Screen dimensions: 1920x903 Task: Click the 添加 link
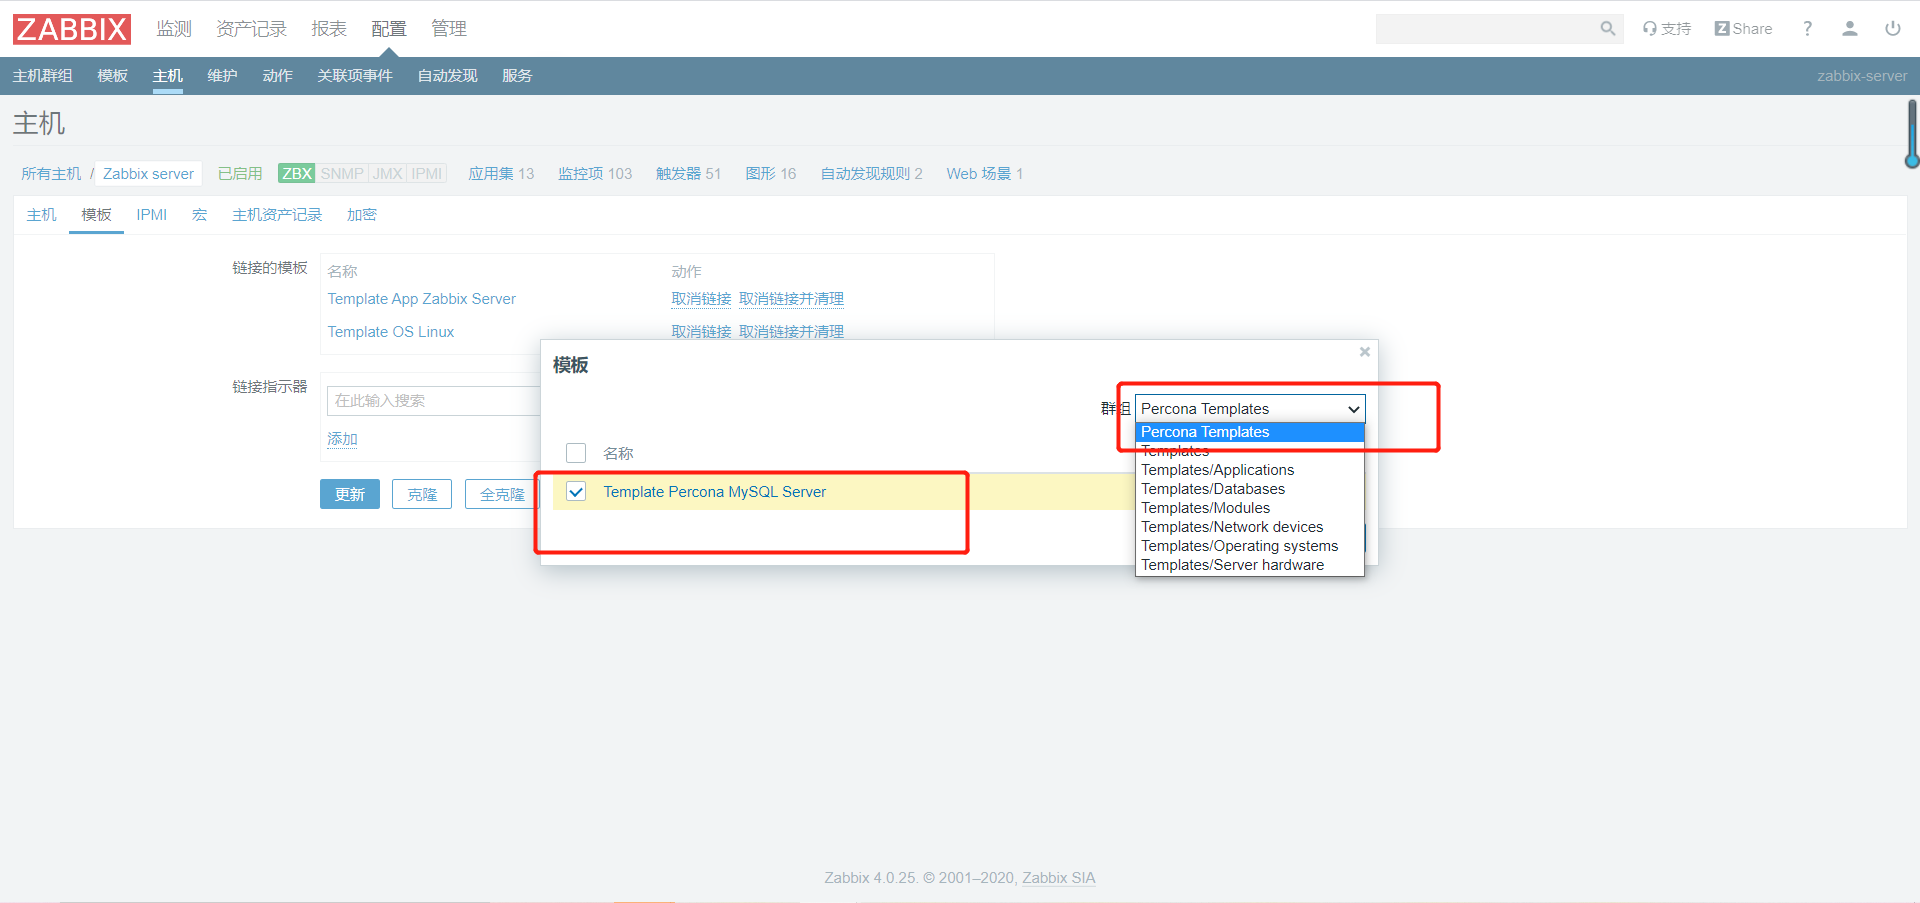coord(342,439)
